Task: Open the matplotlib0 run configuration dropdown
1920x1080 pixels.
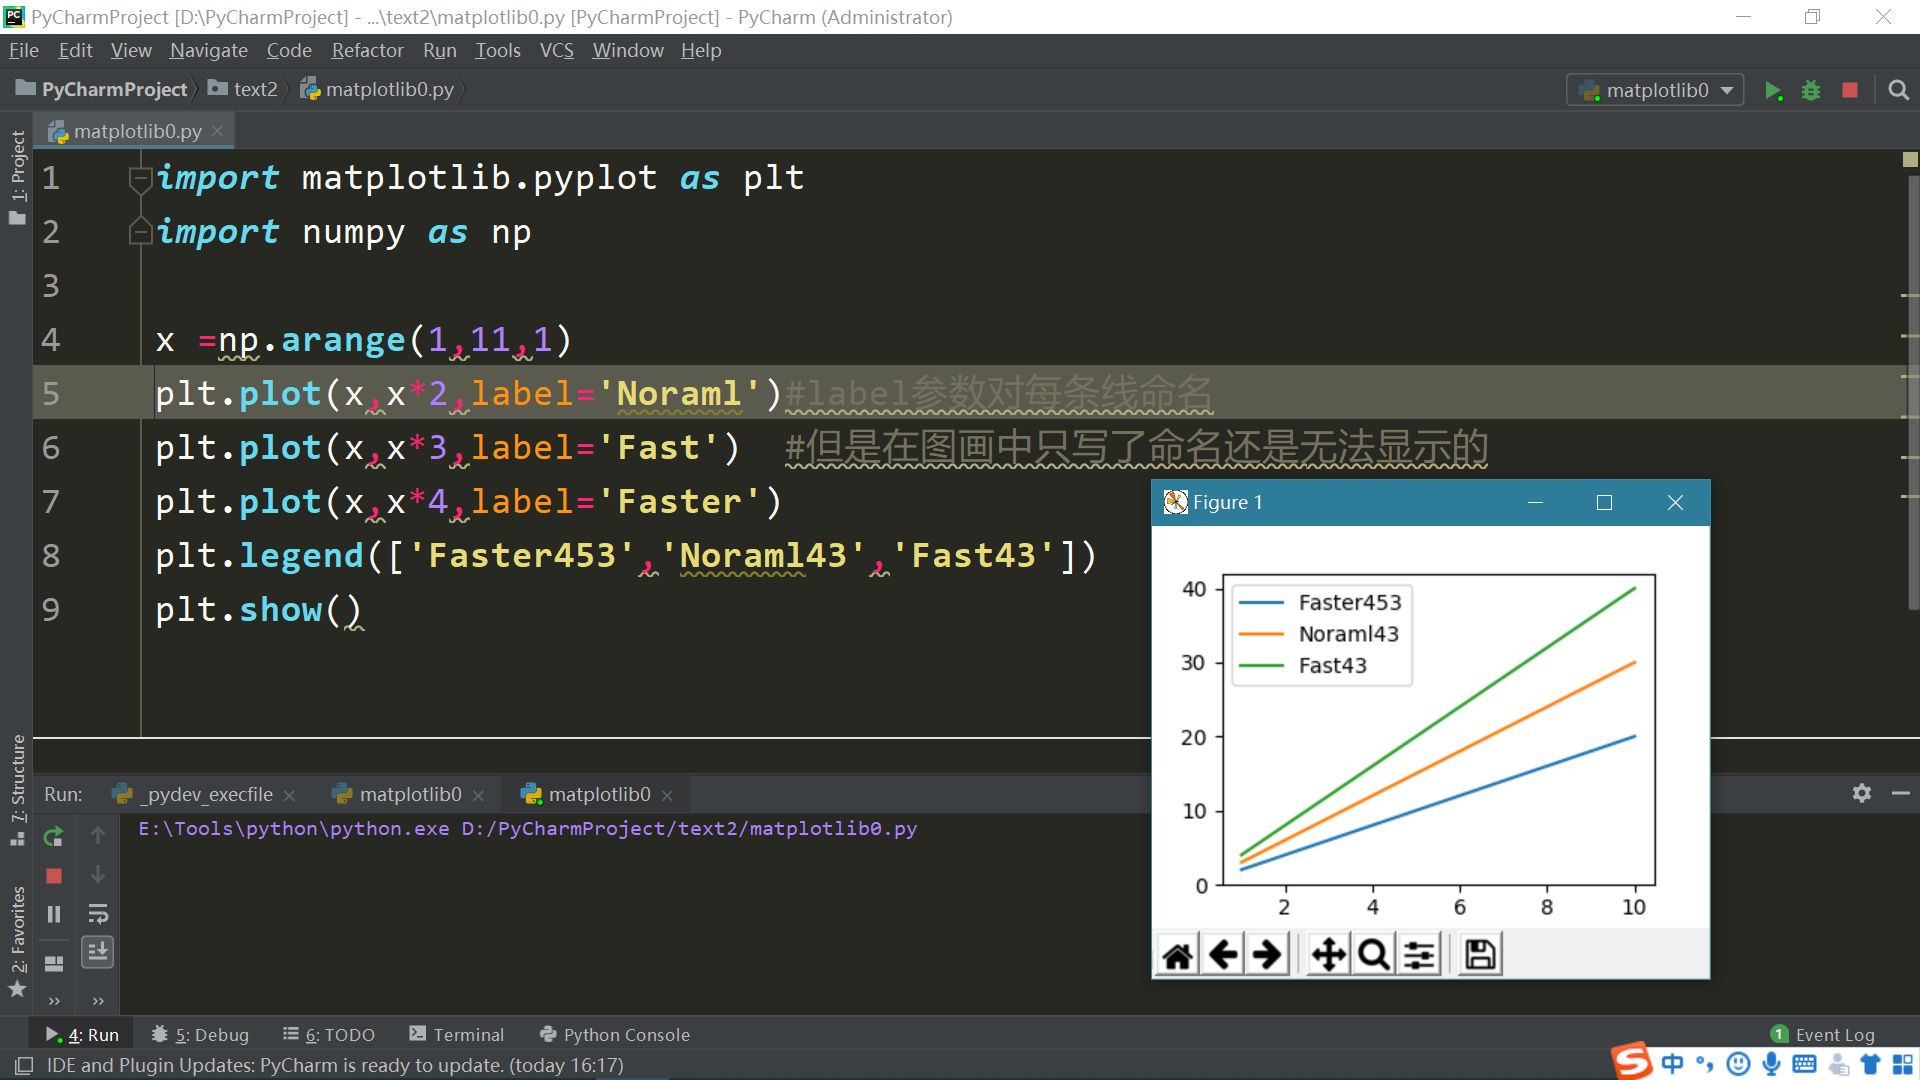Action: (x=1655, y=91)
